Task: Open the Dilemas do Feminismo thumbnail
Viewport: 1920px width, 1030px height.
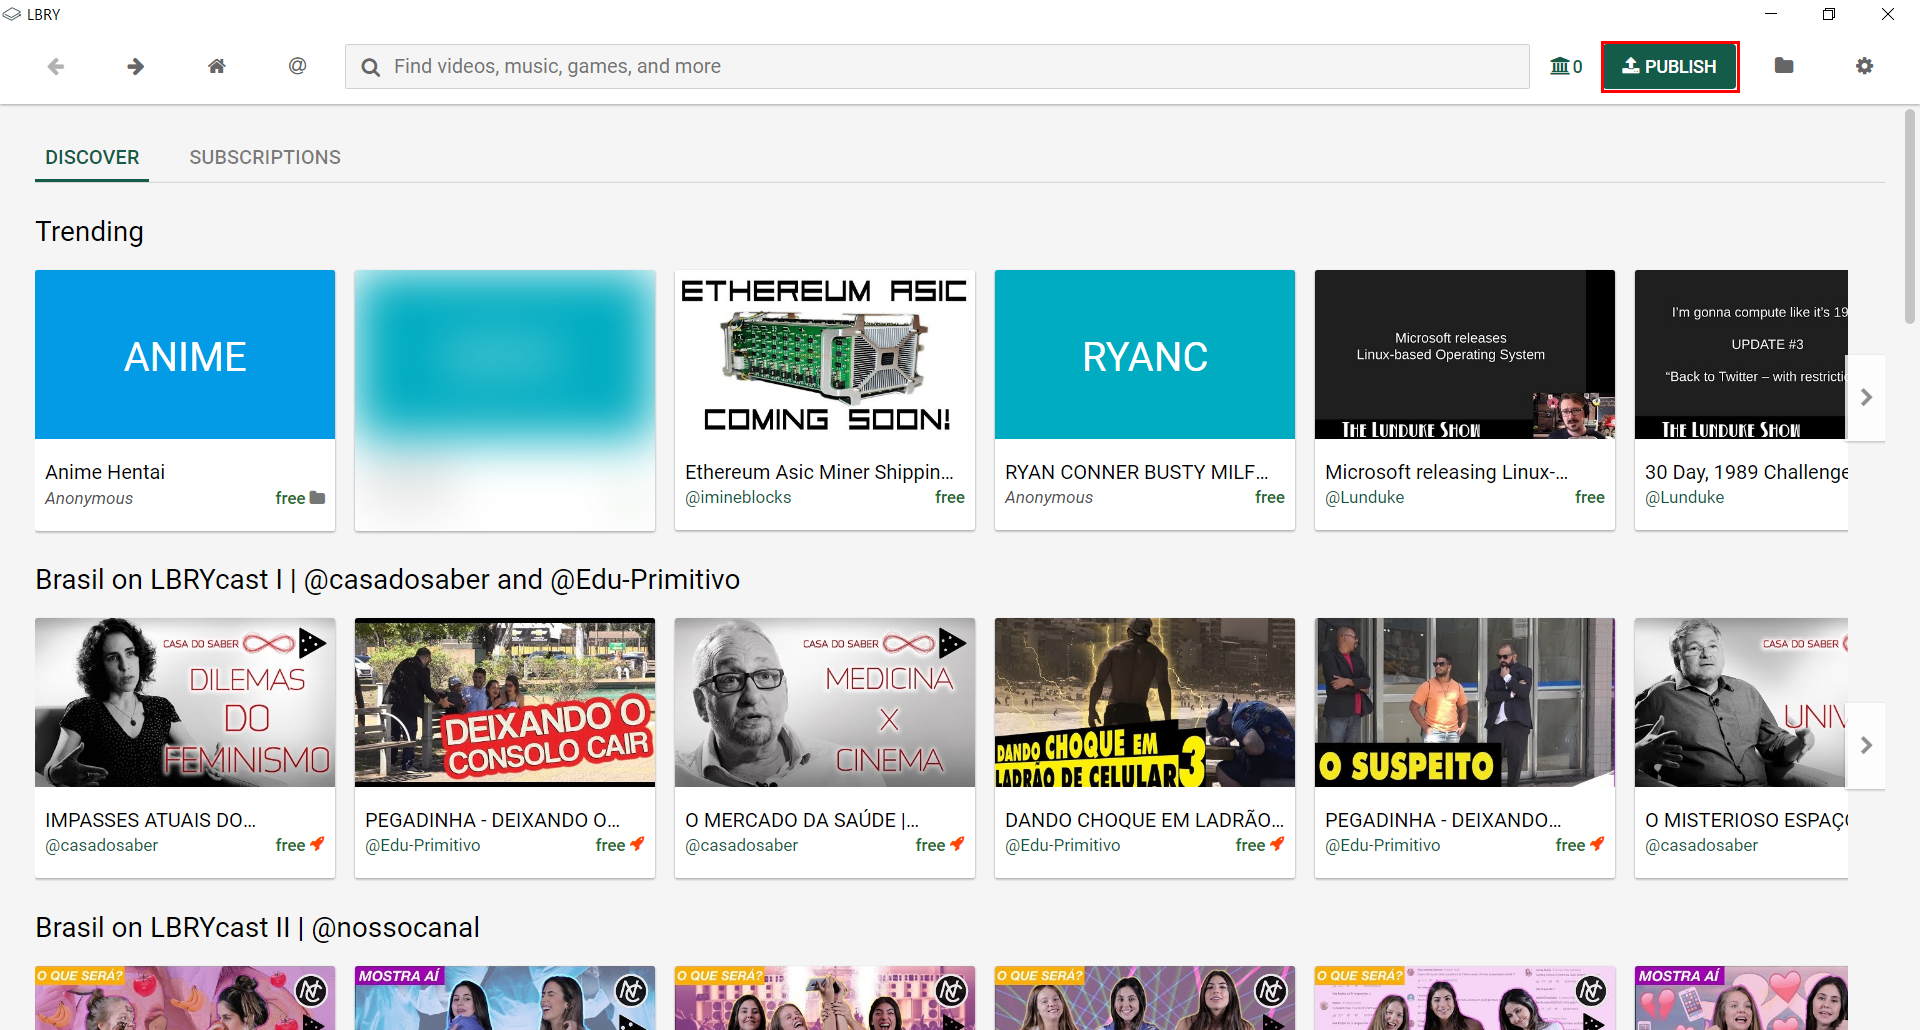Action: (185, 702)
